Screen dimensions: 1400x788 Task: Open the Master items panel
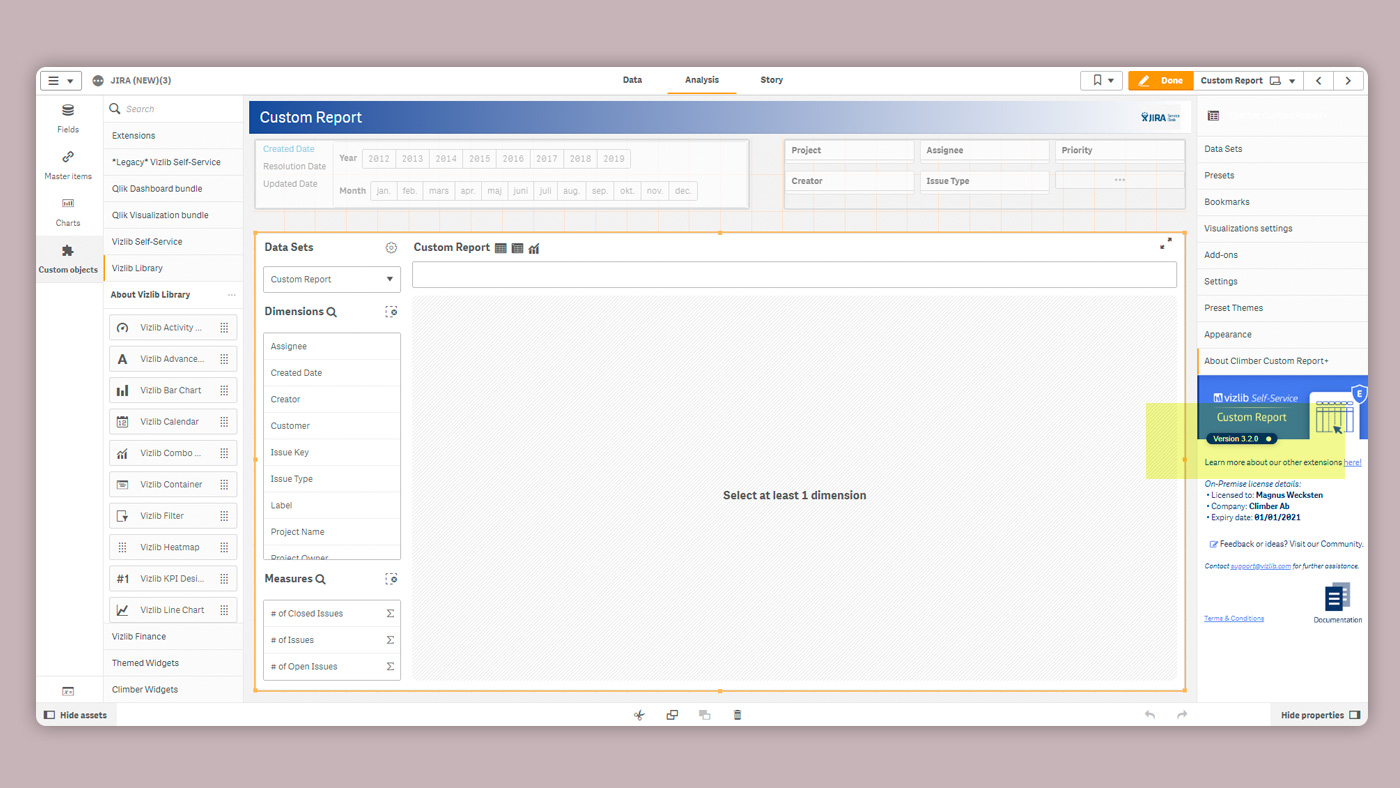tap(68, 165)
